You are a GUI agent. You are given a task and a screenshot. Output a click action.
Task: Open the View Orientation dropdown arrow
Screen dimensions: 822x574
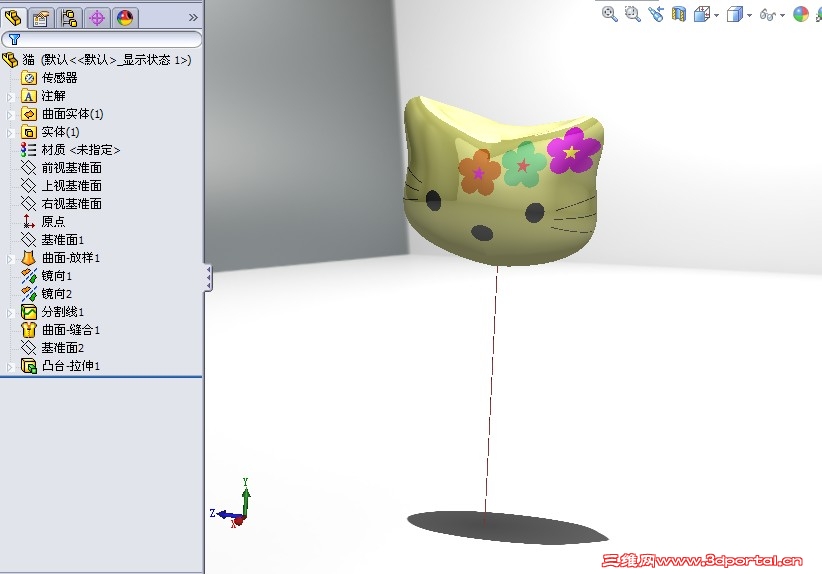pyautogui.click(x=717, y=16)
